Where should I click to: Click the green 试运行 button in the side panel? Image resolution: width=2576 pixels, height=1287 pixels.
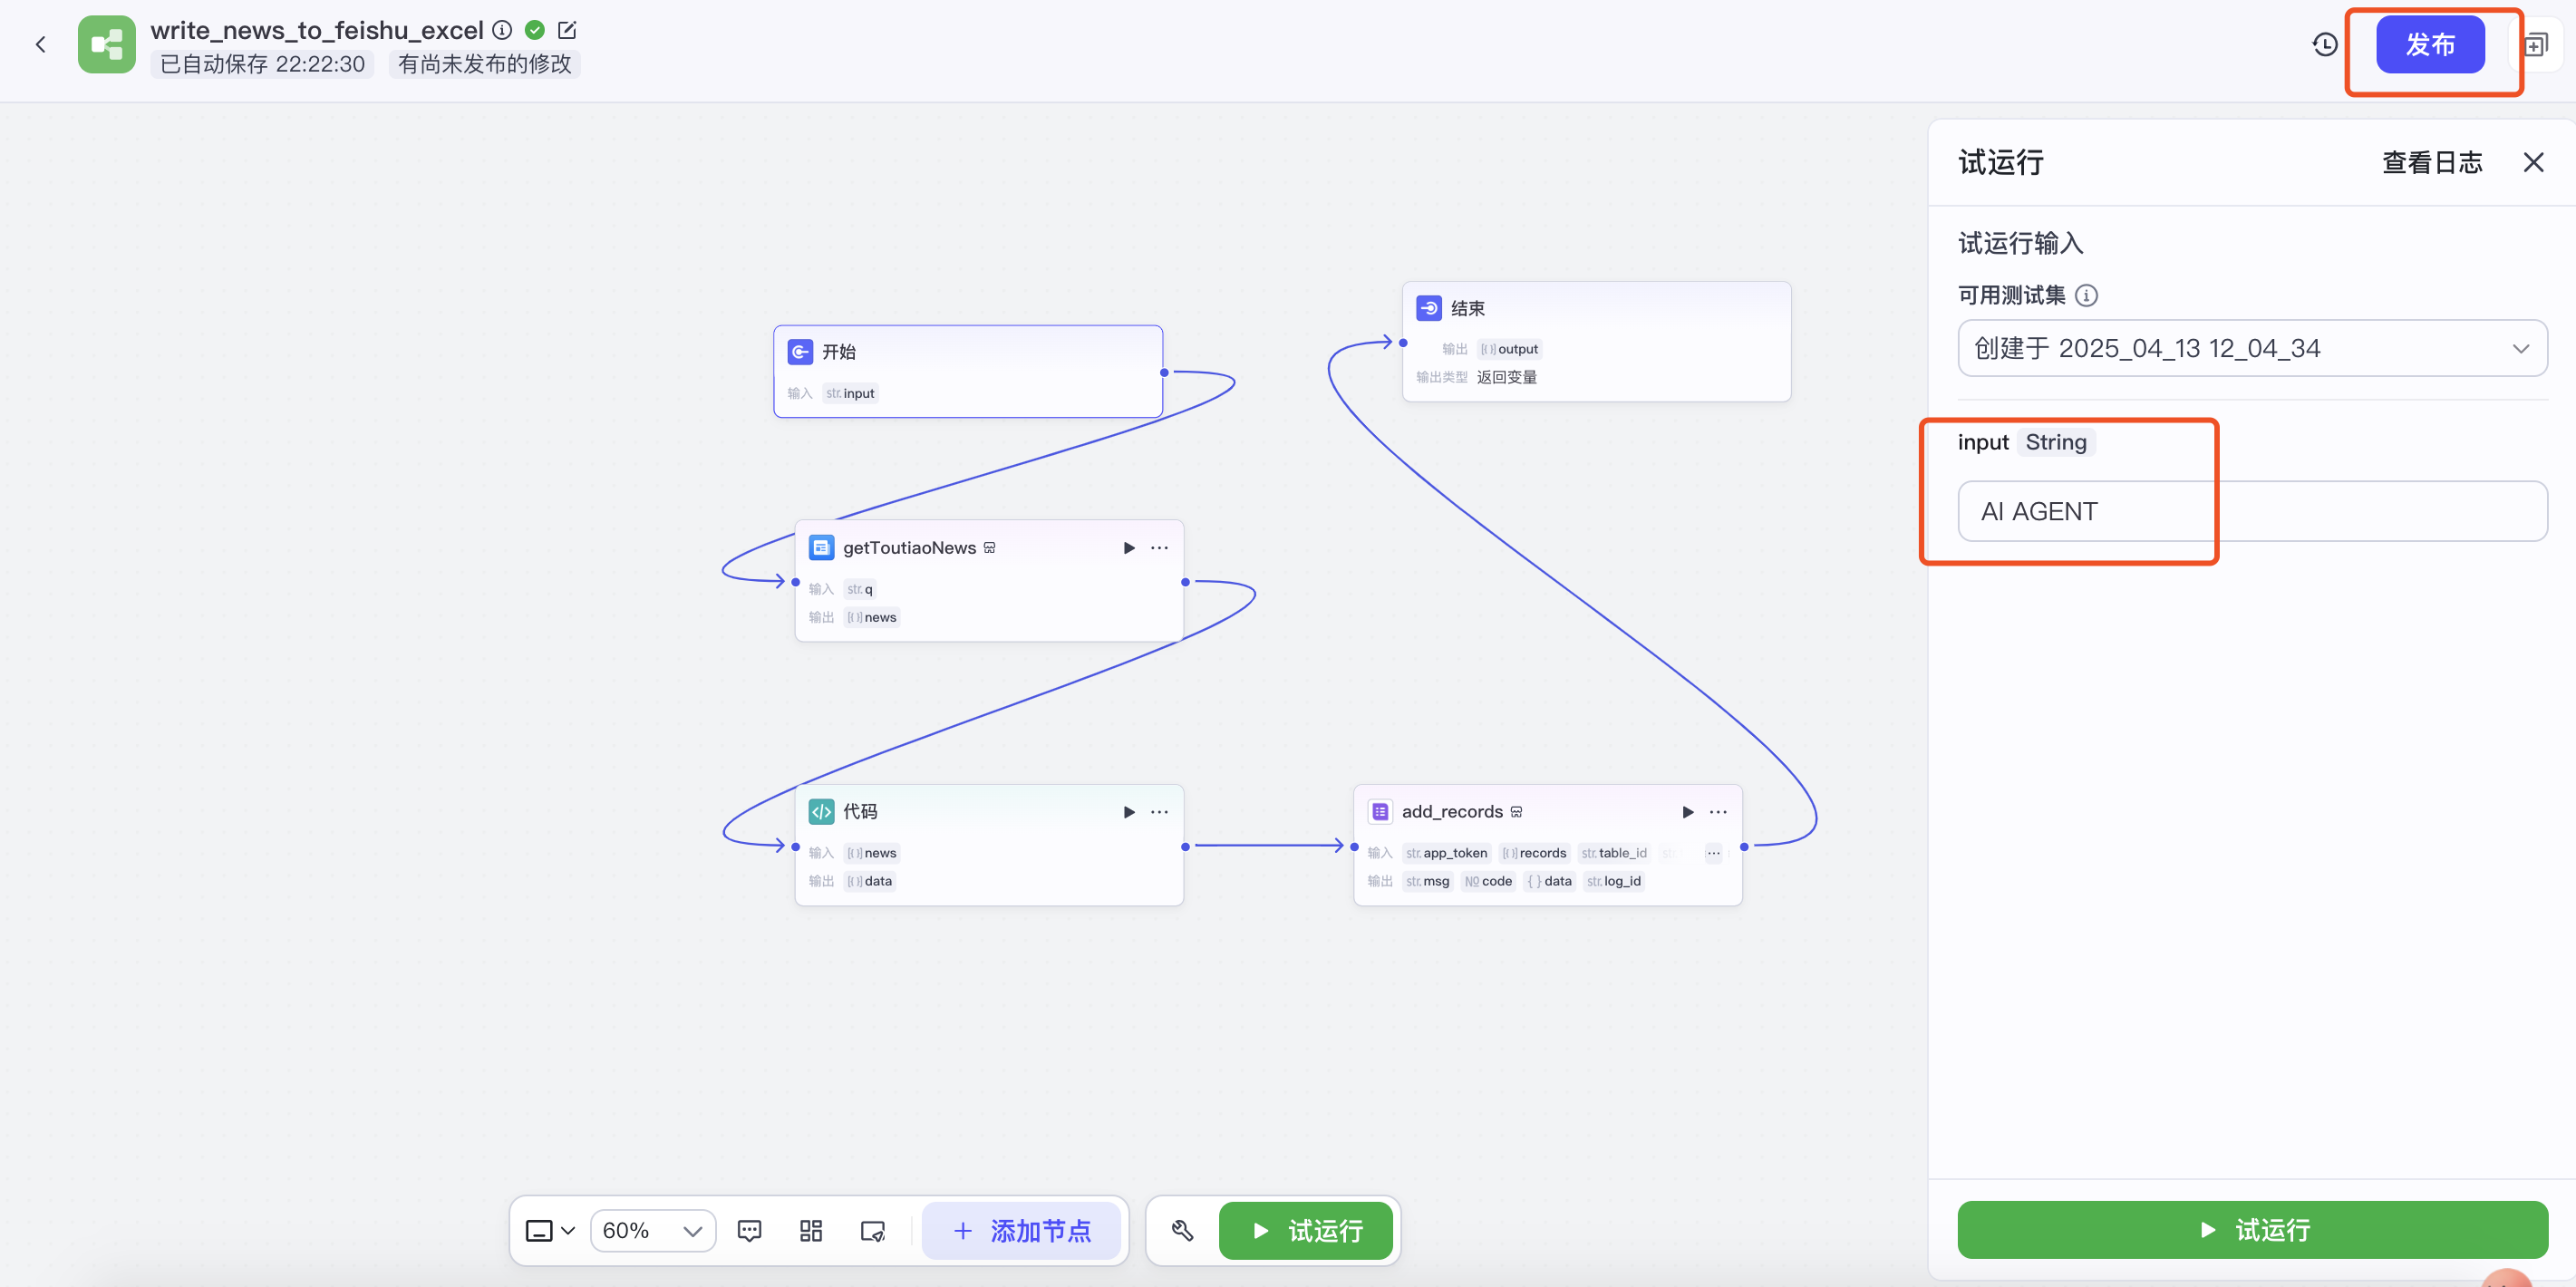[x=2251, y=1229]
